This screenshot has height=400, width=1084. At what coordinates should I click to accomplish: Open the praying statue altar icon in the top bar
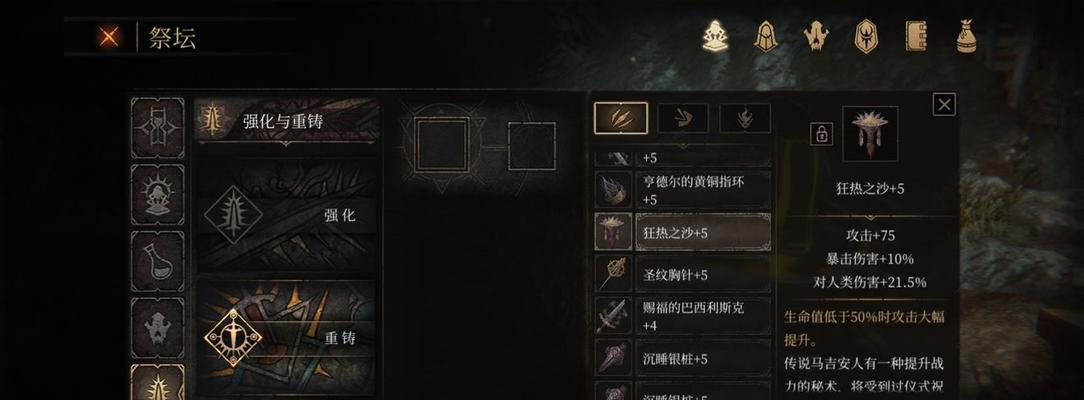[x=715, y=36]
